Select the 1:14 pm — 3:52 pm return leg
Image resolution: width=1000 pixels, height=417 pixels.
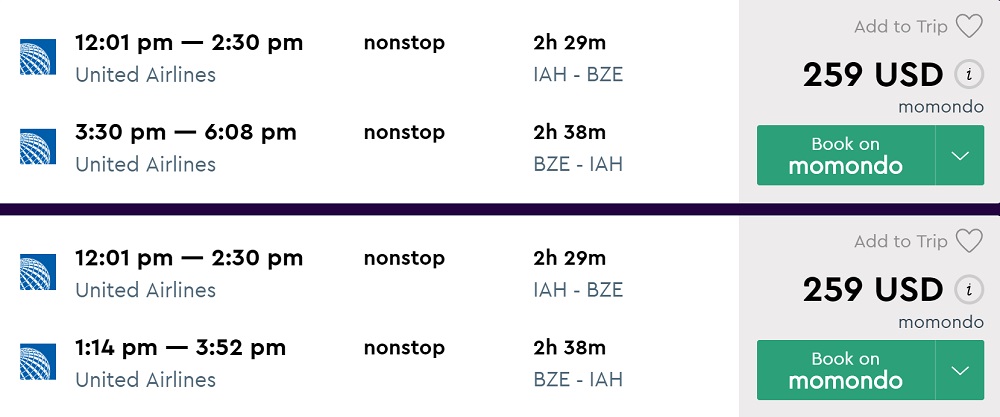[180, 348]
